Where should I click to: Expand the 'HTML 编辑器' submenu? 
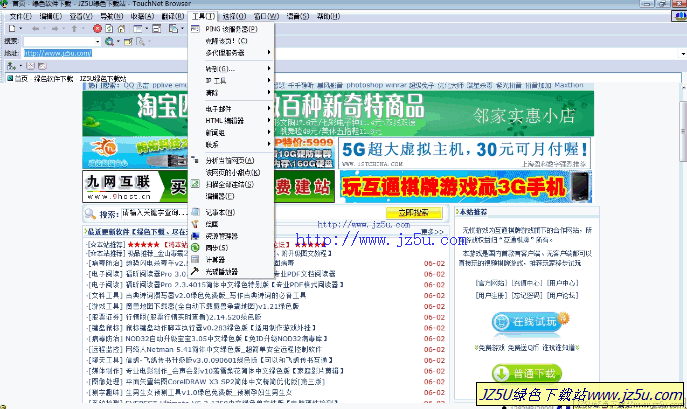click(x=231, y=121)
